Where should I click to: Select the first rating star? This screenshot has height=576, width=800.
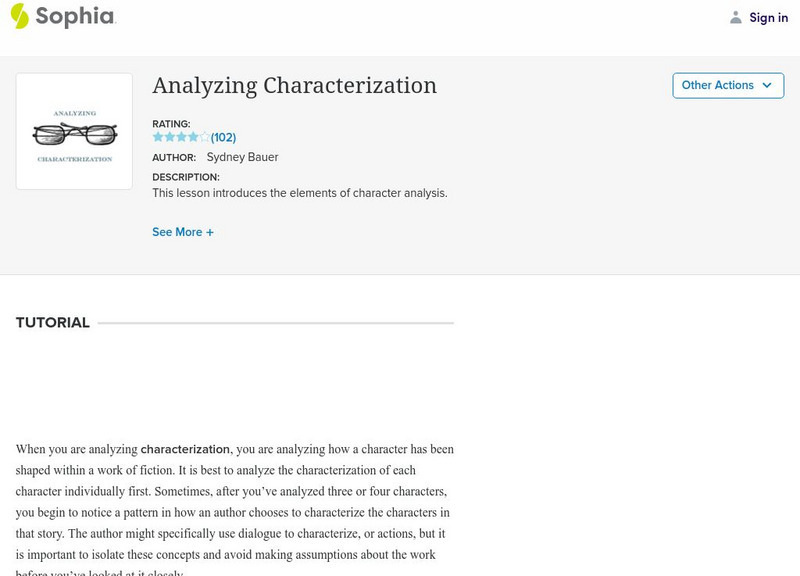click(x=158, y=137)
